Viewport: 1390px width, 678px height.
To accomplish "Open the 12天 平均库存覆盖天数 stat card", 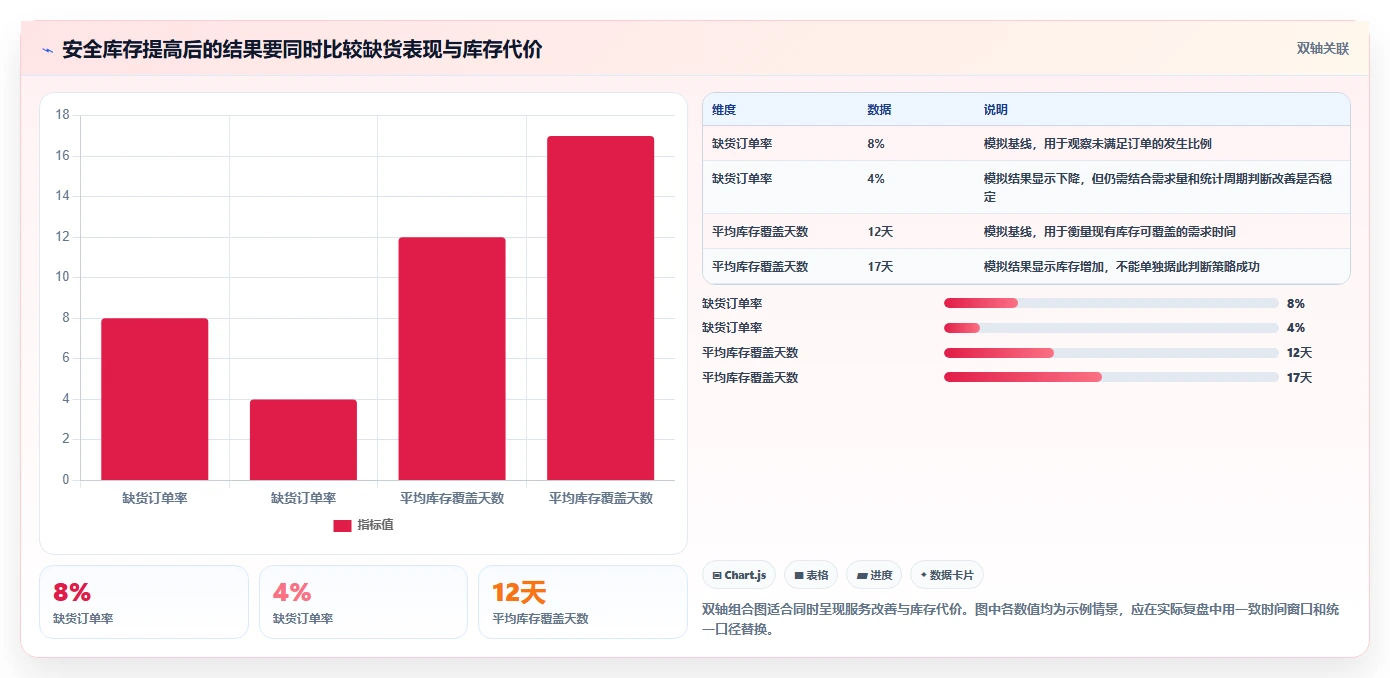I will [x=583, y=602].
